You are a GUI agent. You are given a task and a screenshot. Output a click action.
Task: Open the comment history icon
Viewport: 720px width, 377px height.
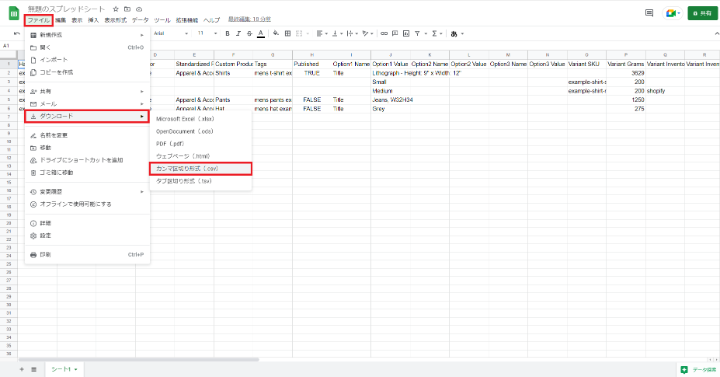tap(649, 13)
